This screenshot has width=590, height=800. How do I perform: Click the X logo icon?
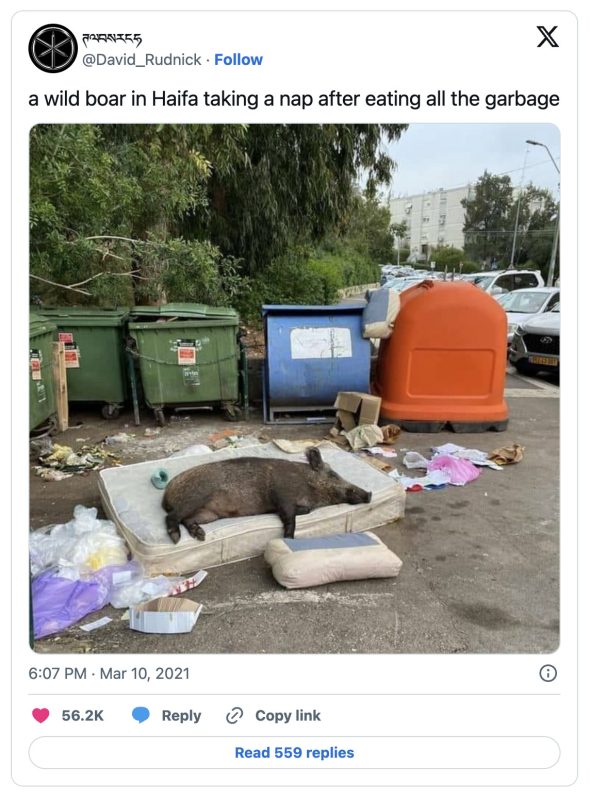point(548,37)
